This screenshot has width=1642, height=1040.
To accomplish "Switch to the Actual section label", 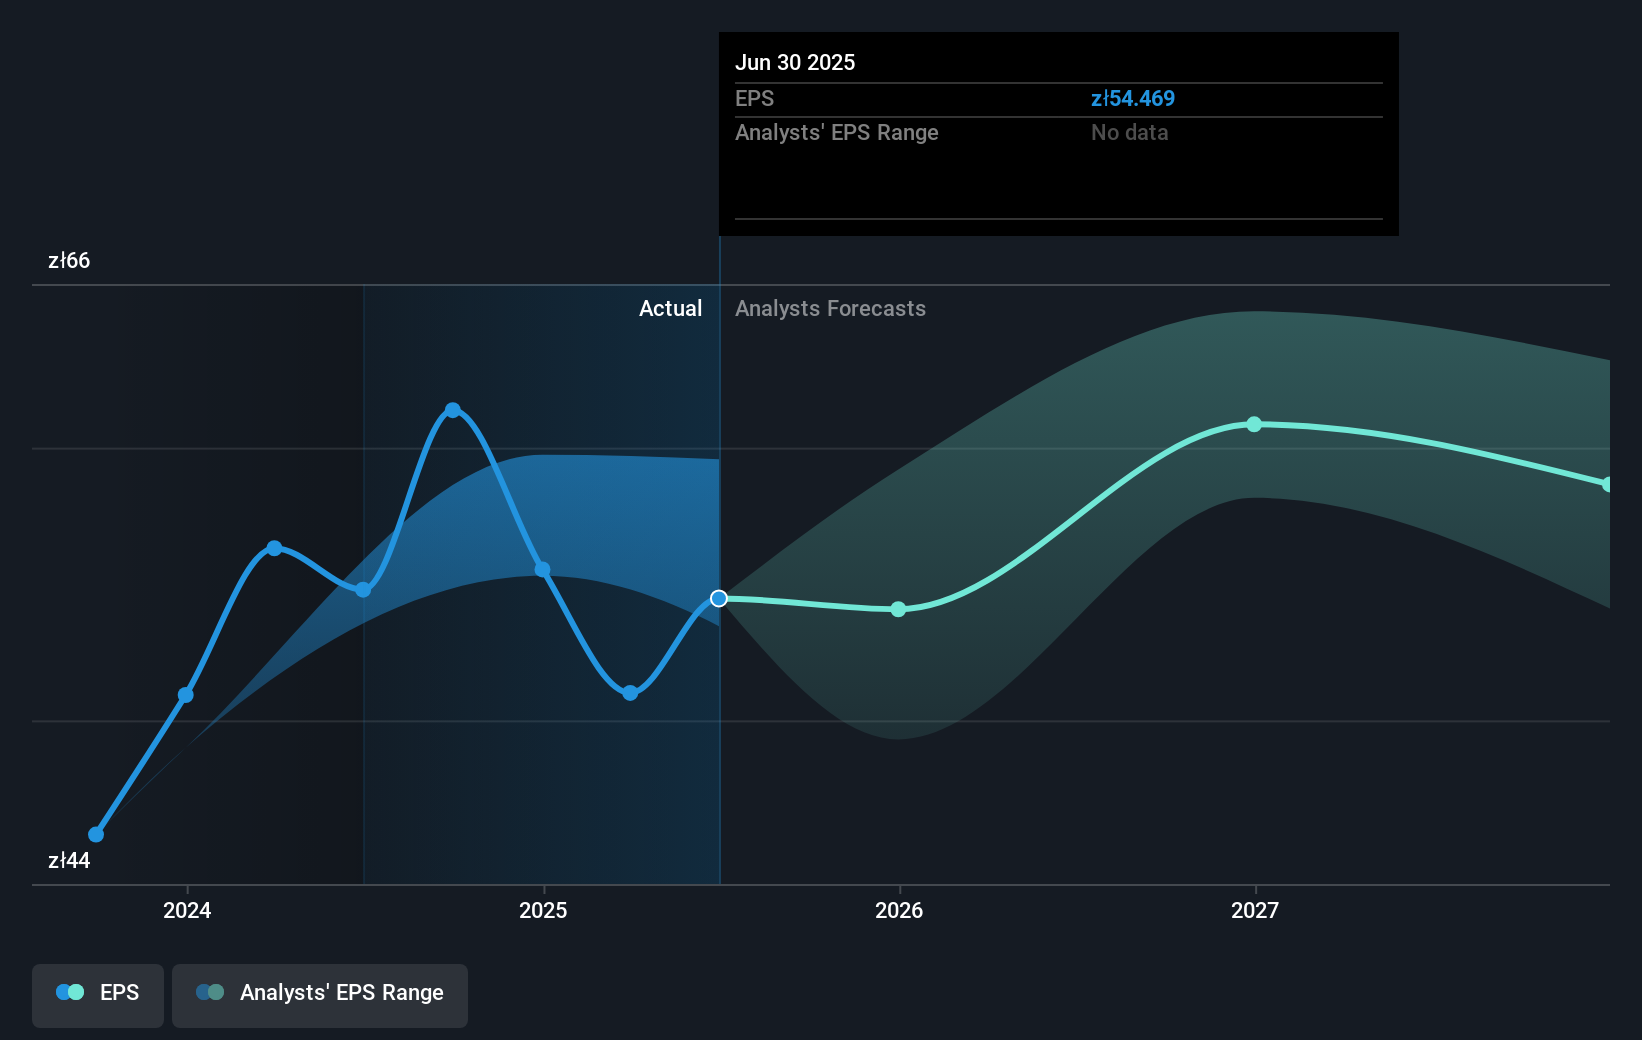I will pos(670,308).
